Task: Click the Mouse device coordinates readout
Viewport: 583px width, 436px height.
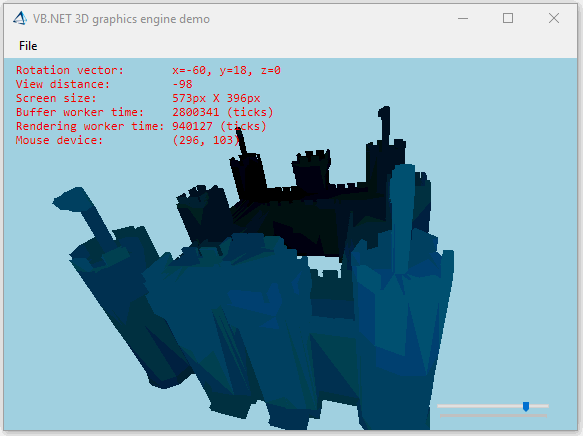Action: (x=206, y=140)
